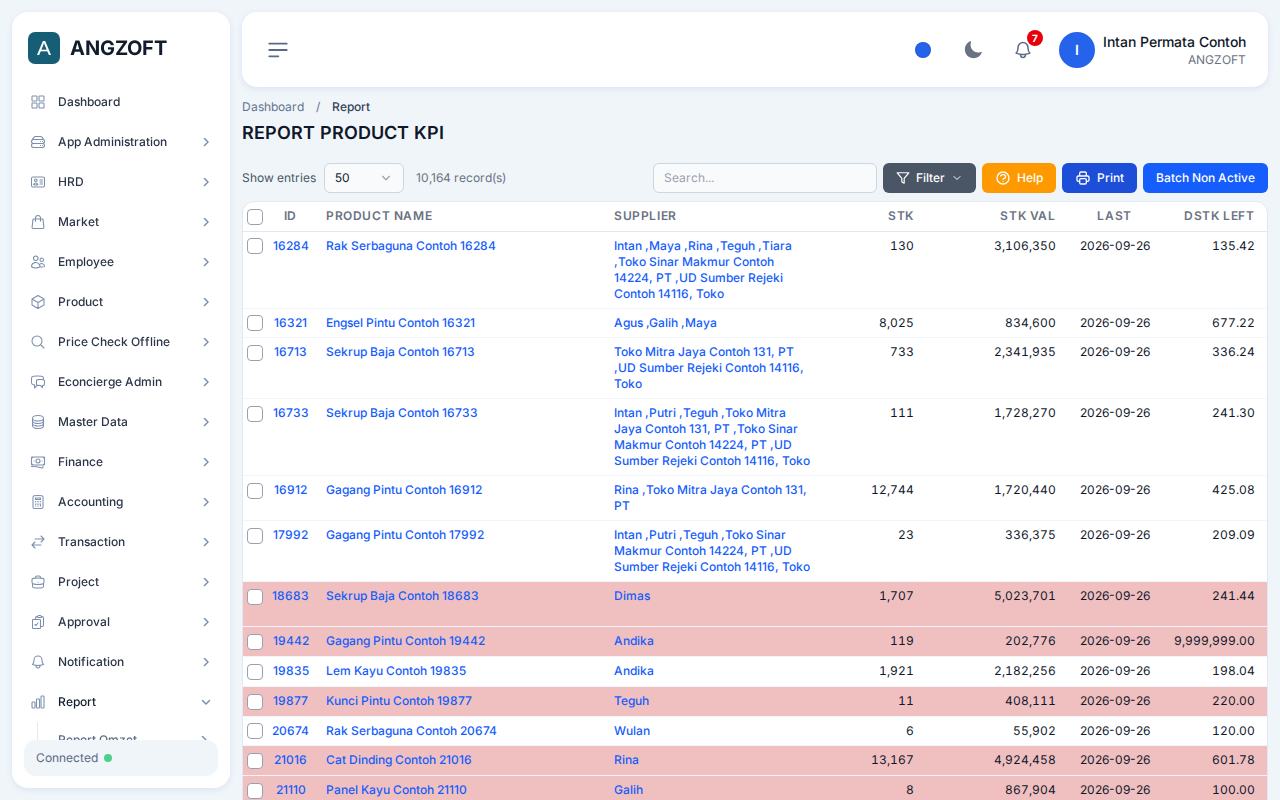Toggle the sidebar hamburger menu icon

(x=278, y=50)
